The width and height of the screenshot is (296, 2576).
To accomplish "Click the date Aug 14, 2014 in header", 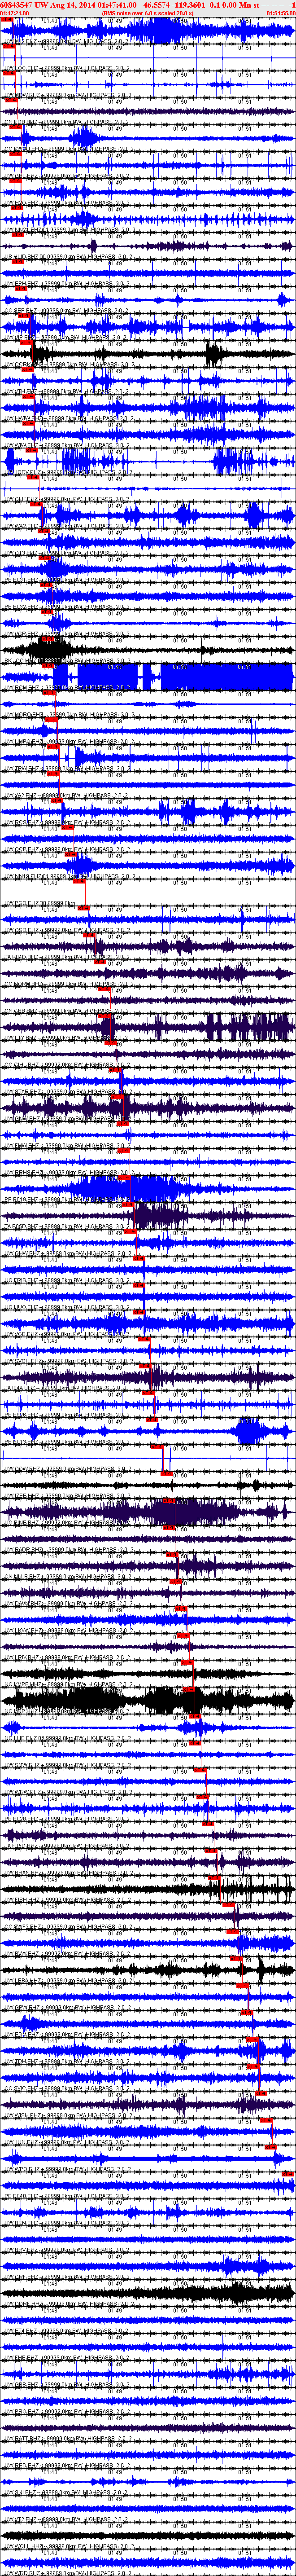I will coord(73,5).
